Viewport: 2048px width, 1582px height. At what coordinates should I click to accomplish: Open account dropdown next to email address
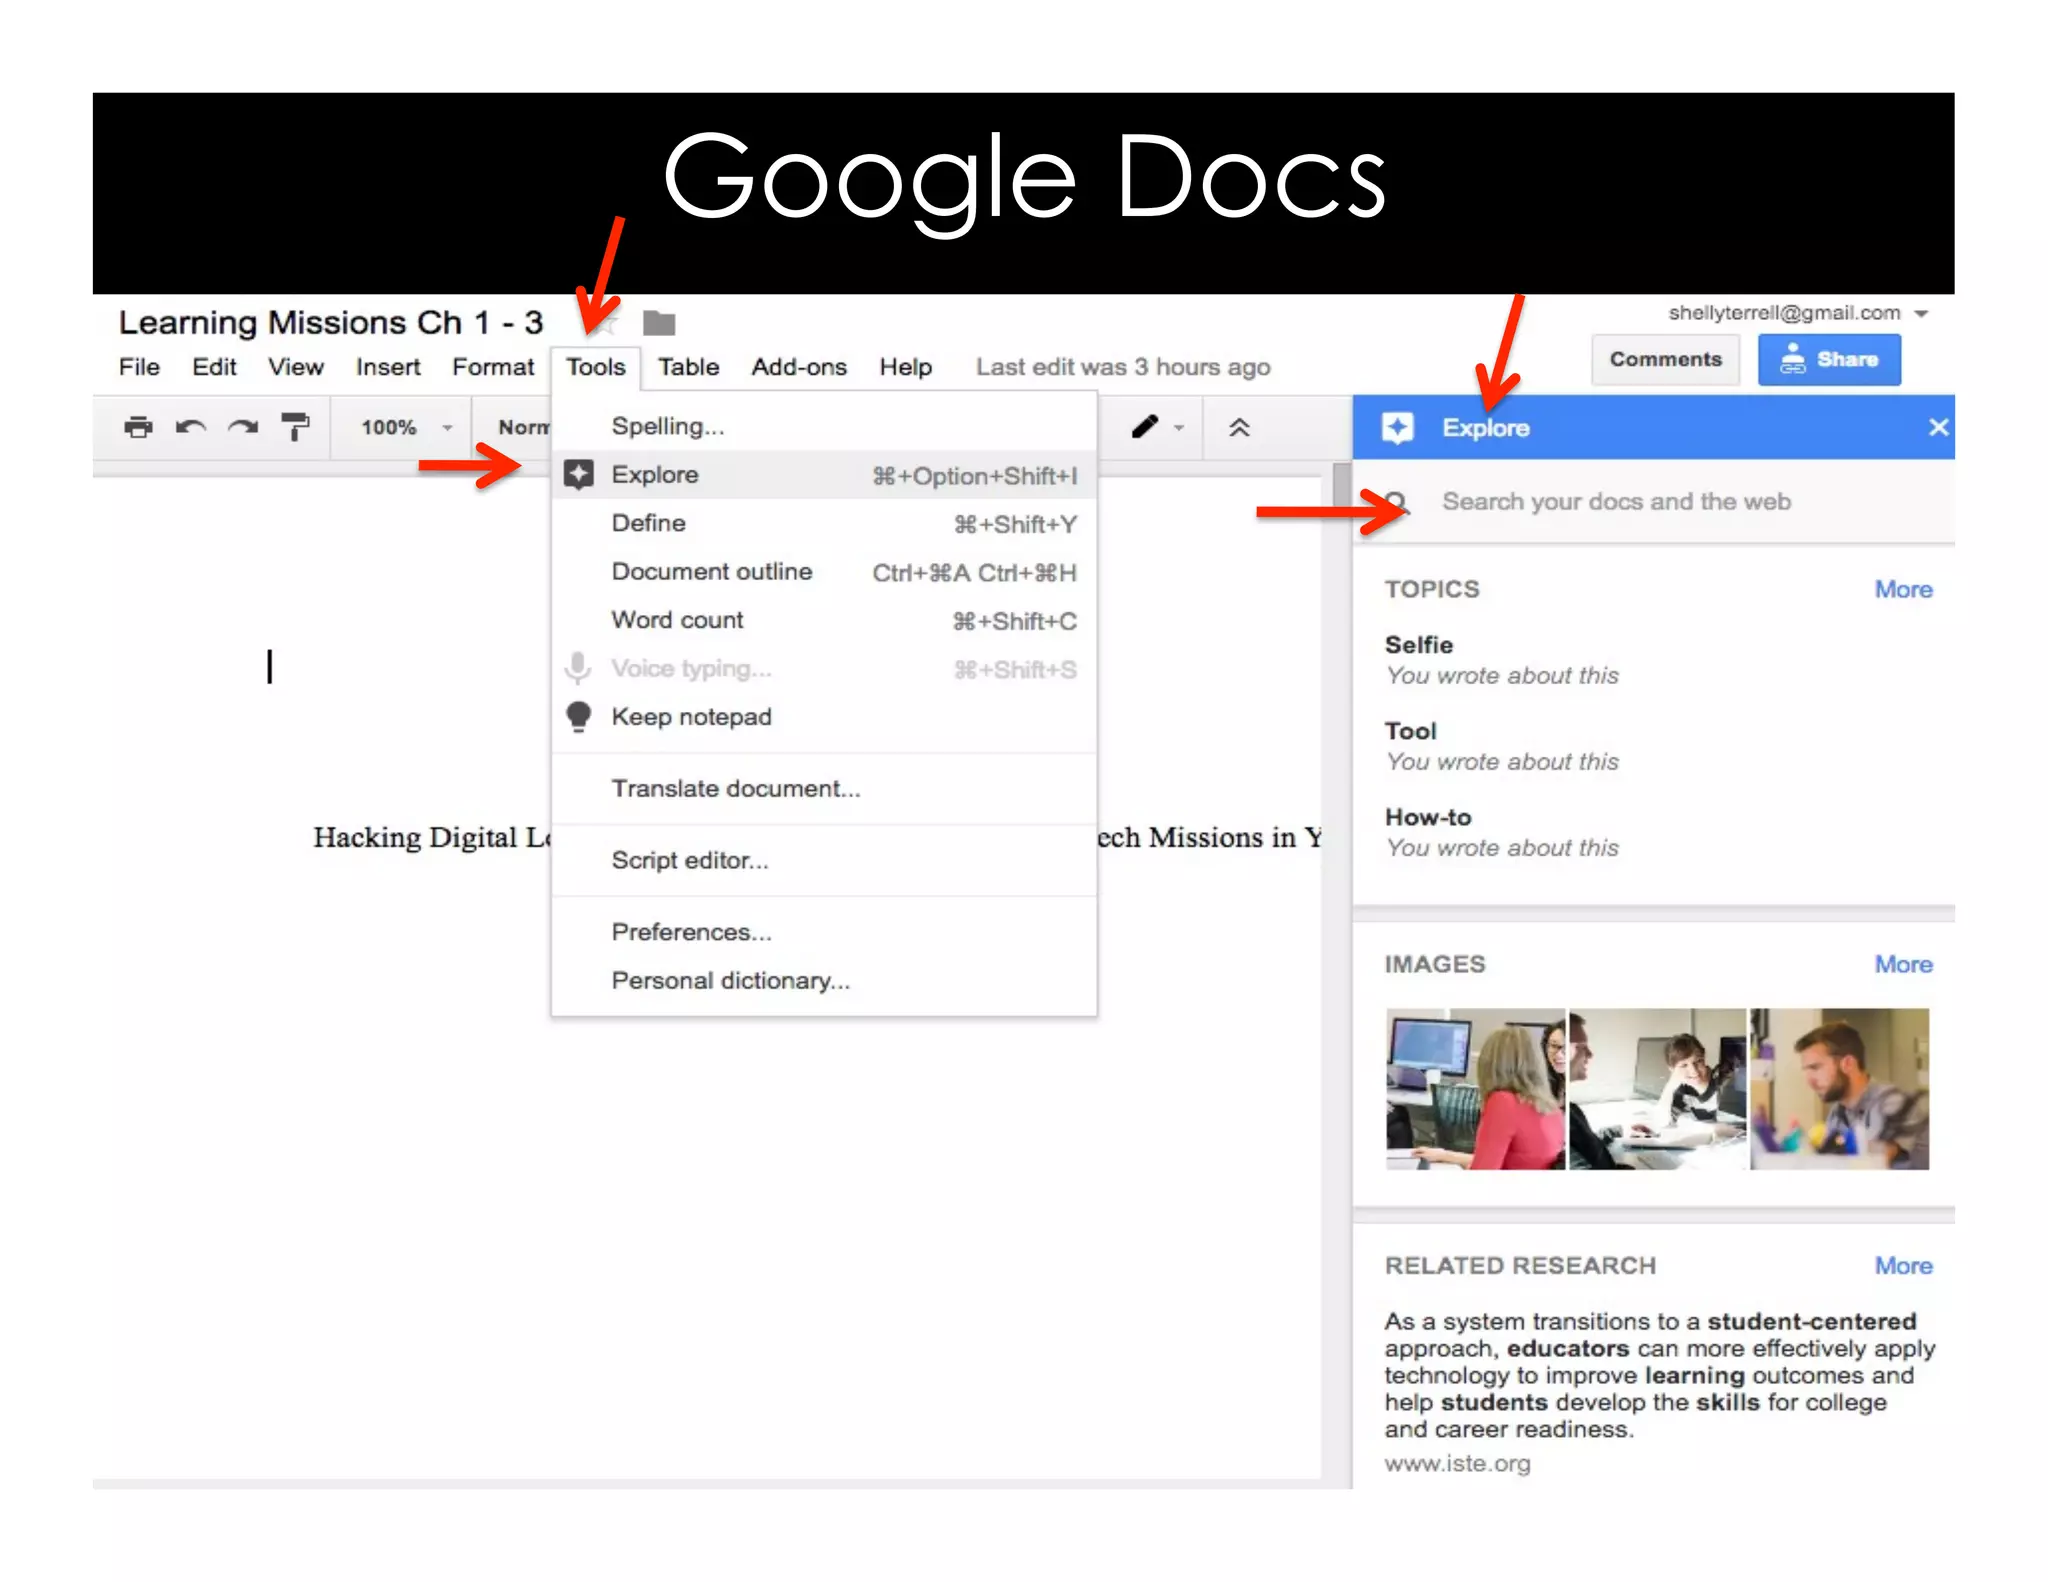1921,314
